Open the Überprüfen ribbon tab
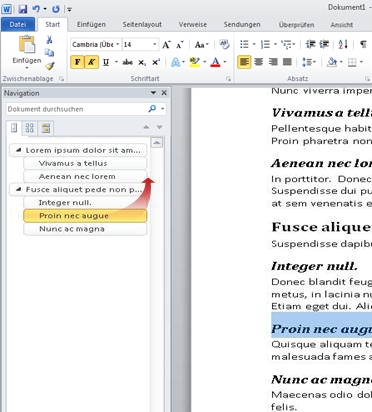The width and height of the screenshot is (372, 412). click(x=296, y=24)
